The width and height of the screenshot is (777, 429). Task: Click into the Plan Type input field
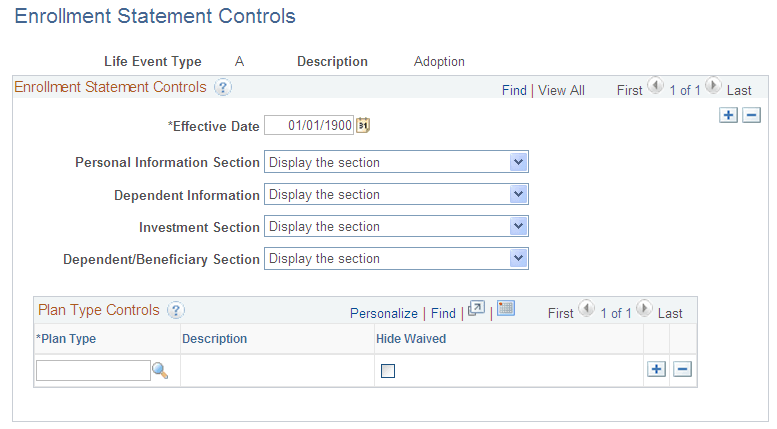click(x=93, y=371)
